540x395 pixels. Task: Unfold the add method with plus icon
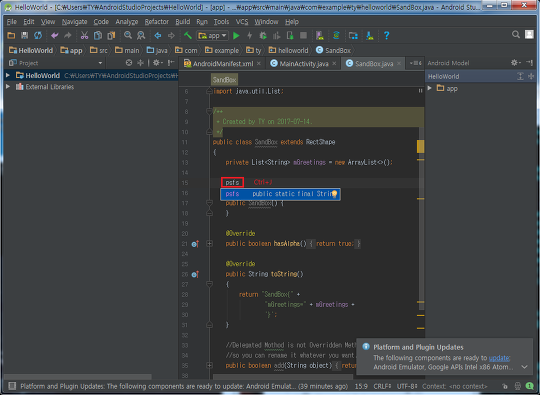[209, 365]
